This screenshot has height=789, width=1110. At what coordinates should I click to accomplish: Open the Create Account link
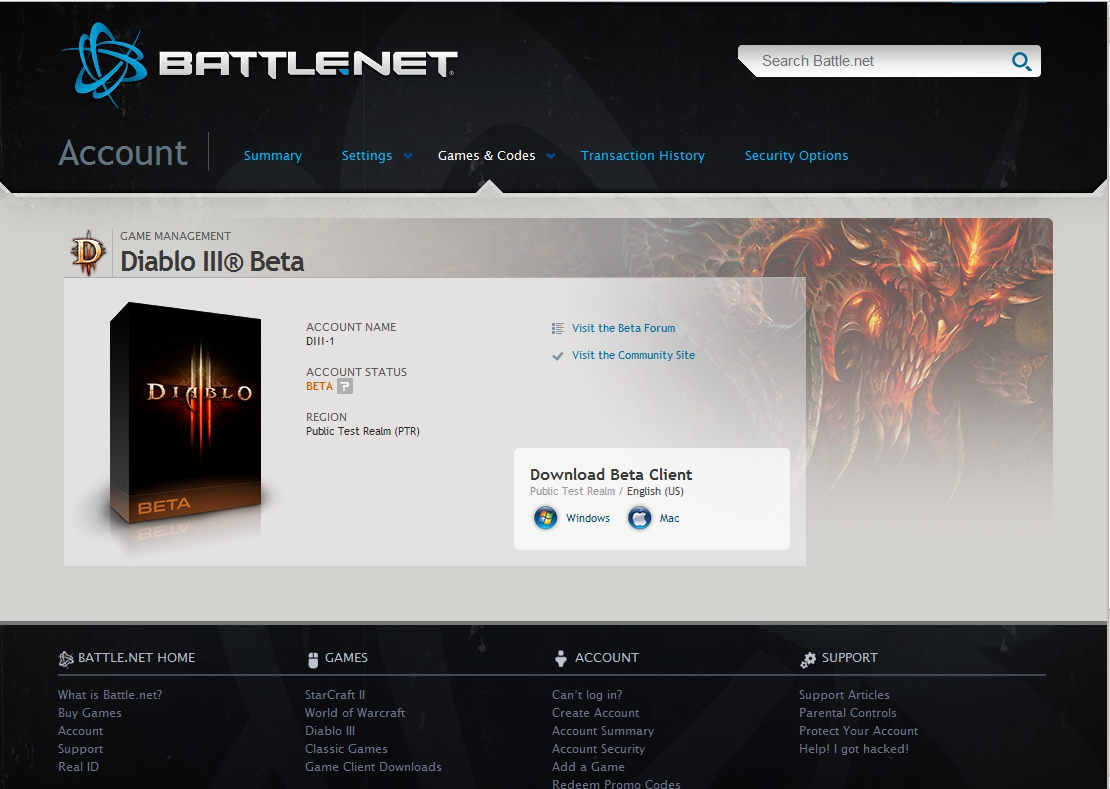click(x=595, y=713)
